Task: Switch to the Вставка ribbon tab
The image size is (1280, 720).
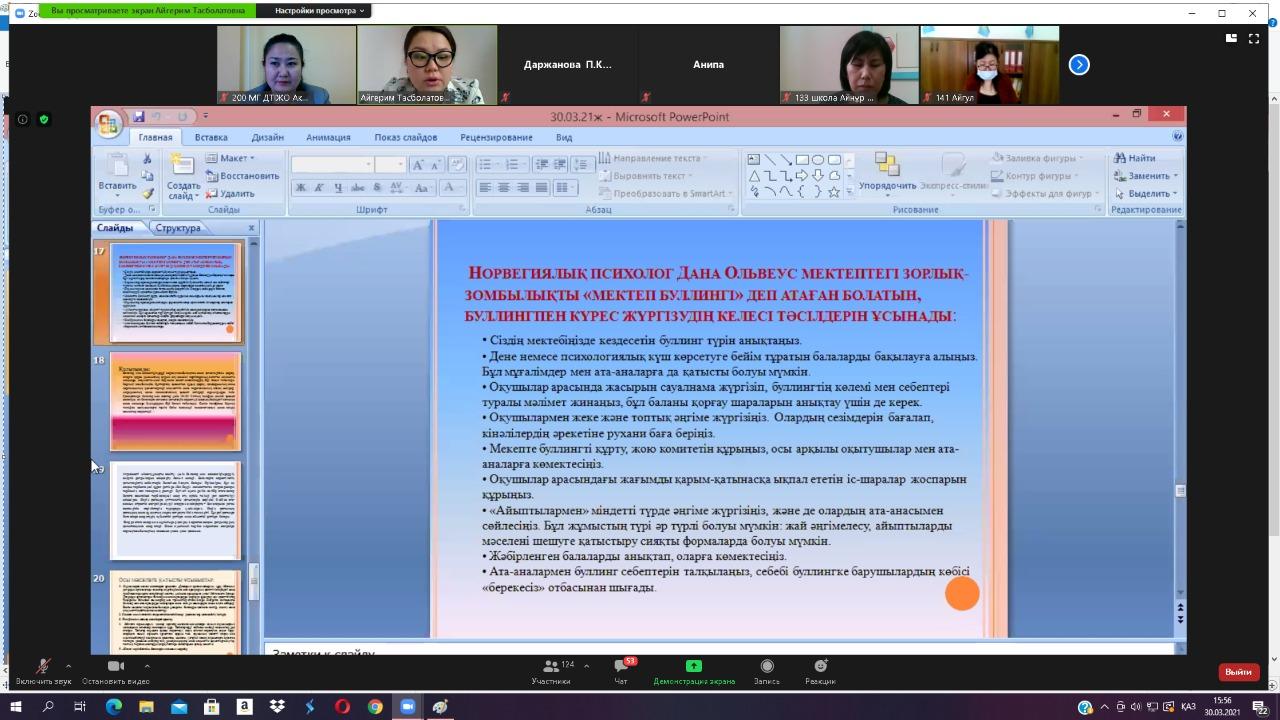Action: coord(211,137)
